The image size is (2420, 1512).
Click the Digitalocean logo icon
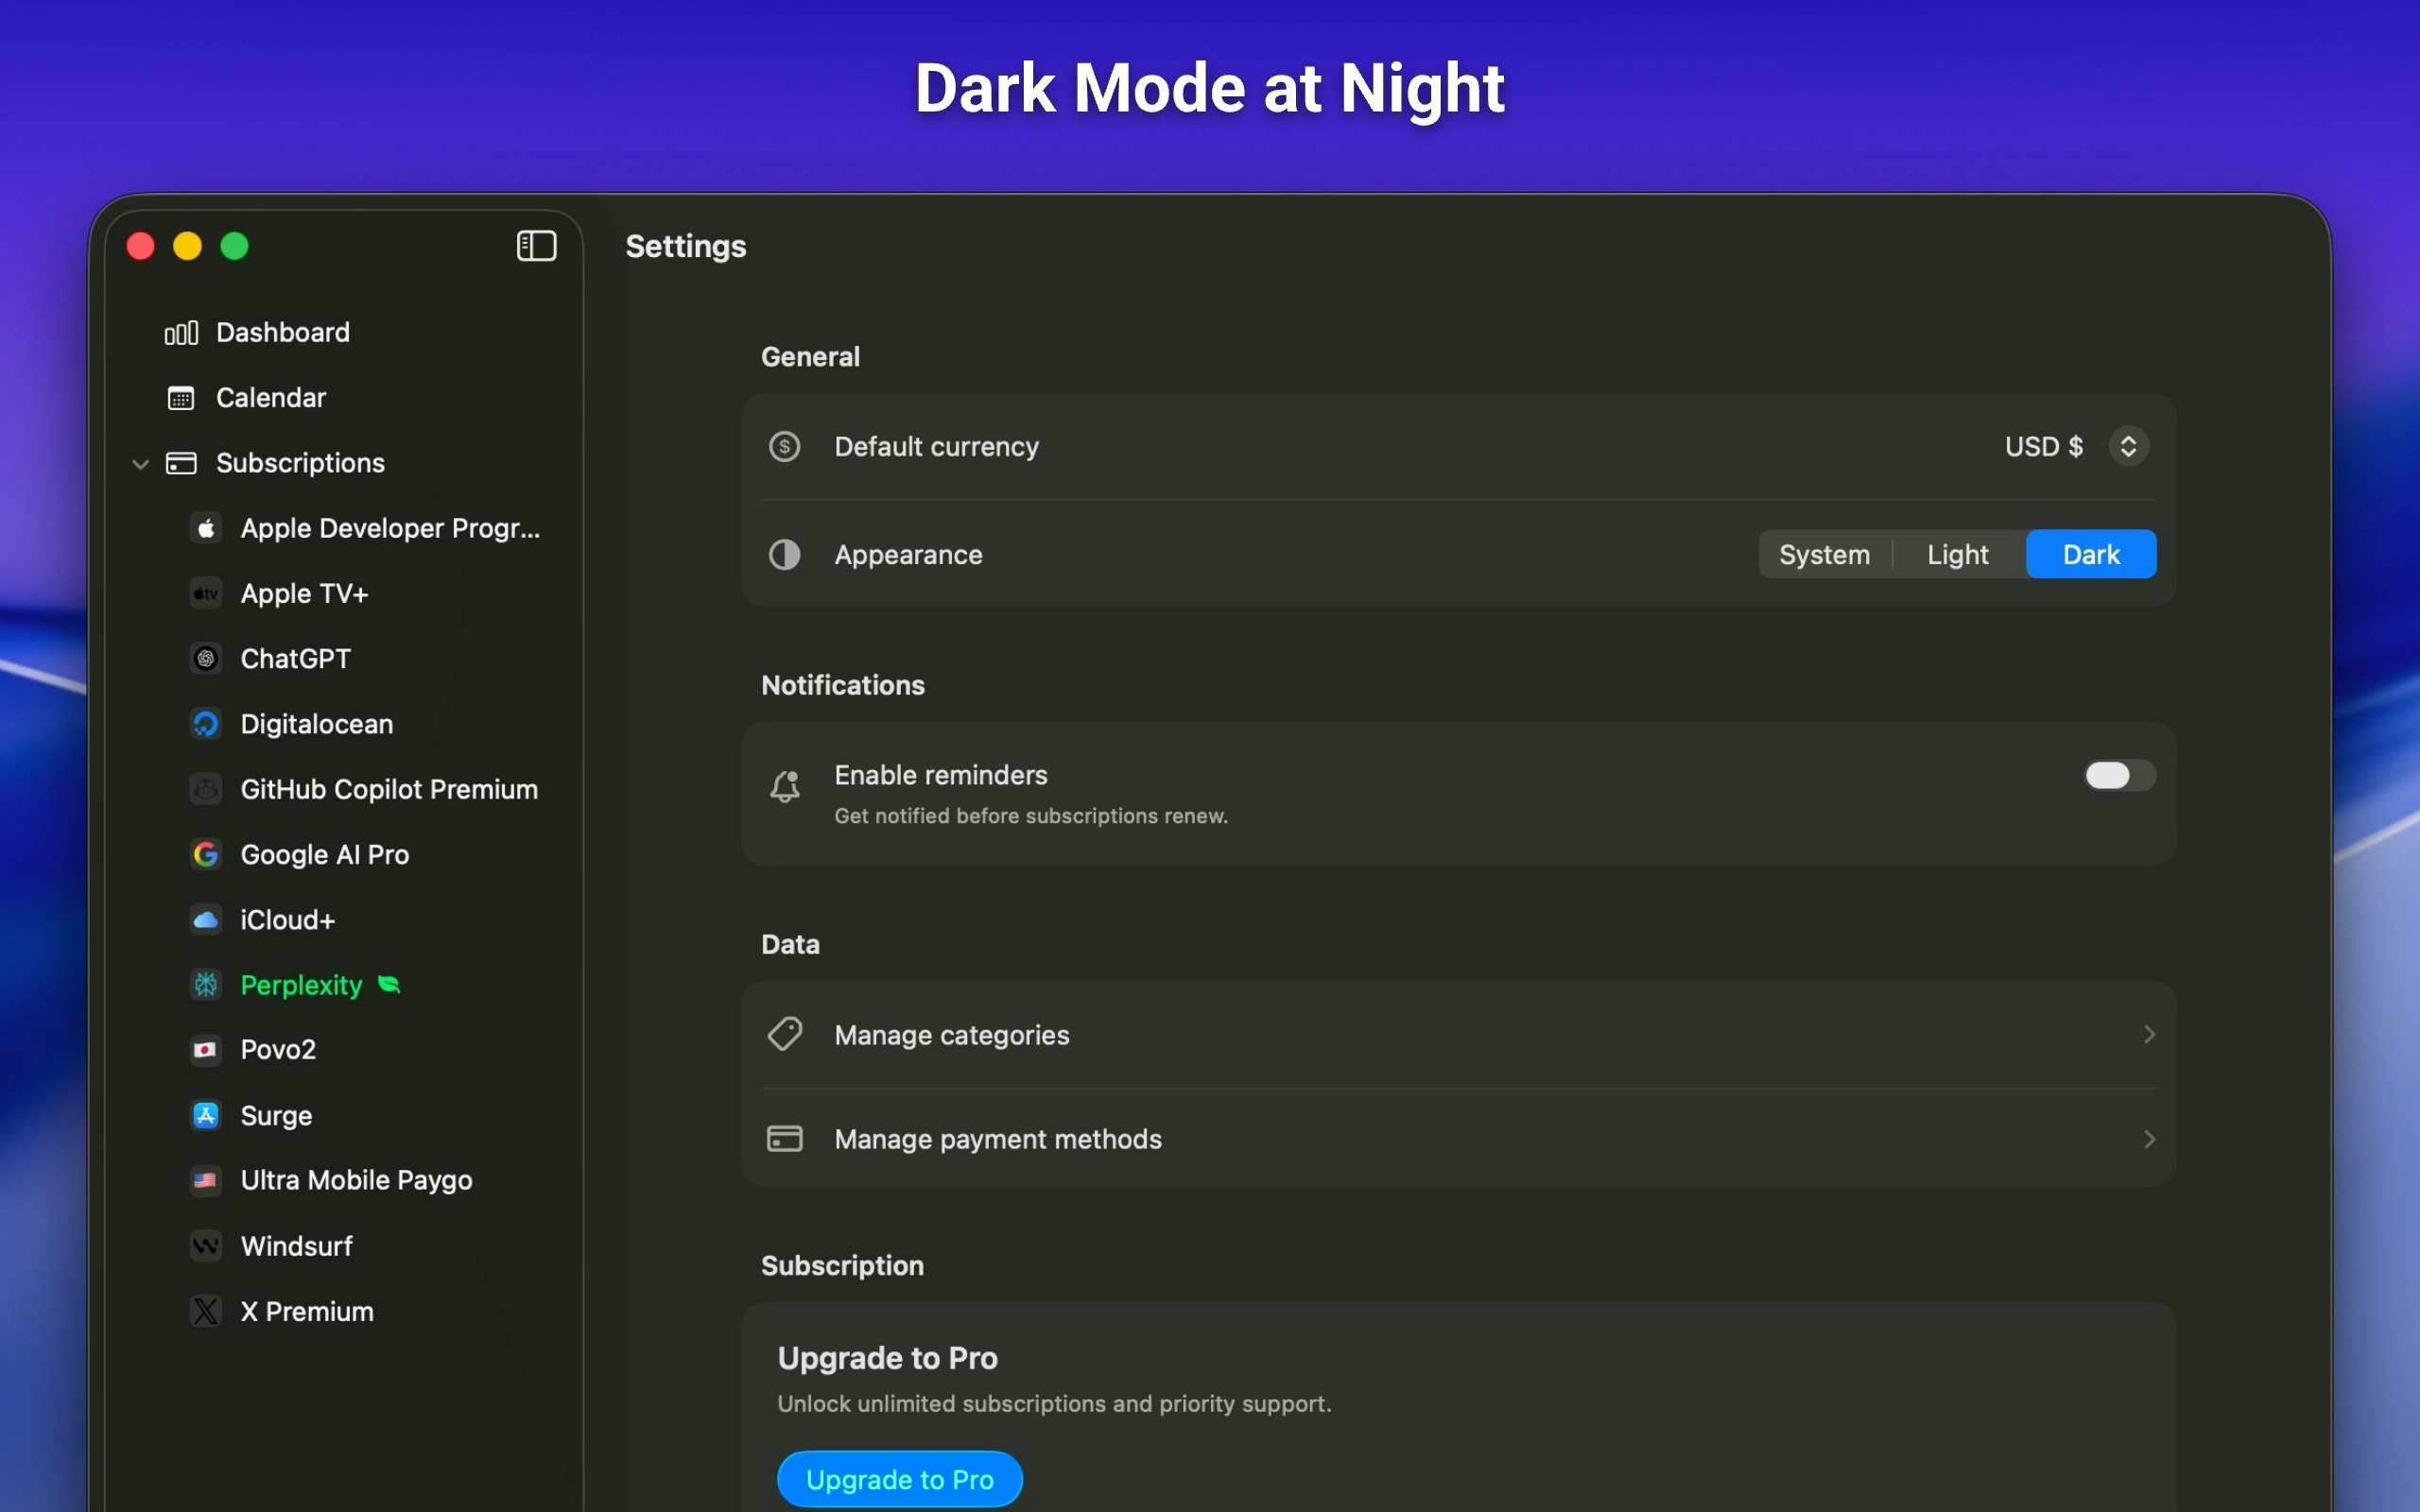click(x=206, y=724)
